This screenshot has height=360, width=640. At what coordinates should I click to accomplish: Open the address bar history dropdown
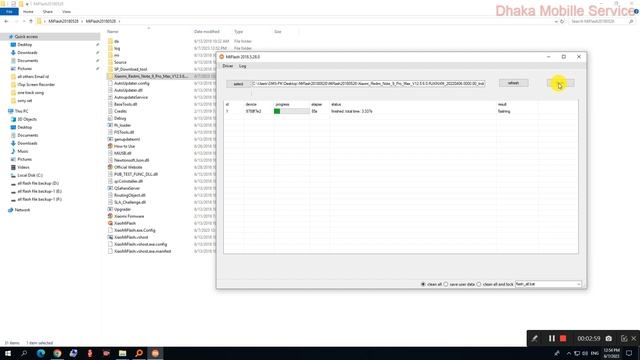[x=556, y=21]
